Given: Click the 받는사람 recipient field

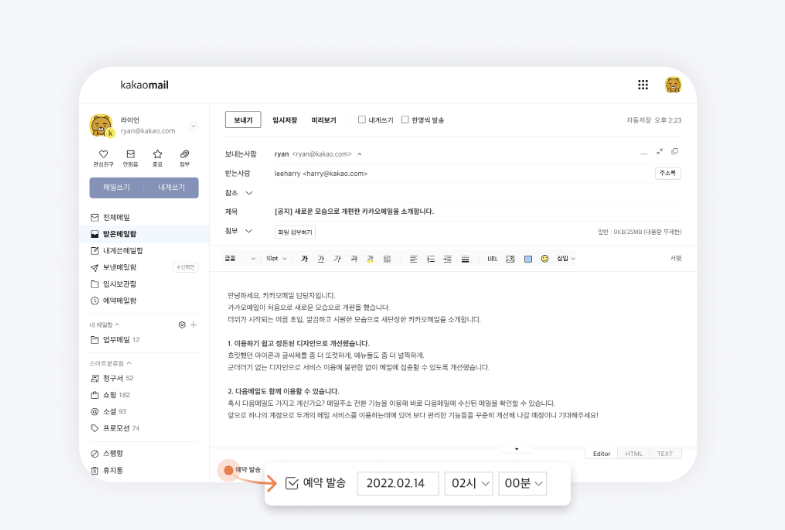Looking at the screenshot, I should [x=463, y=174].
